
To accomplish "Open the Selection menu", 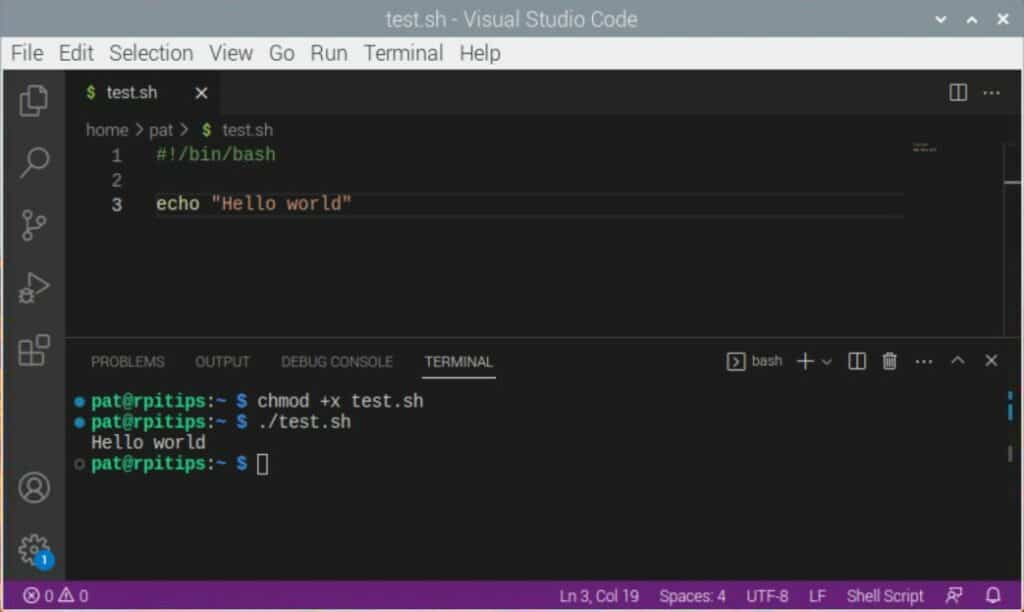I will point(151,53).
